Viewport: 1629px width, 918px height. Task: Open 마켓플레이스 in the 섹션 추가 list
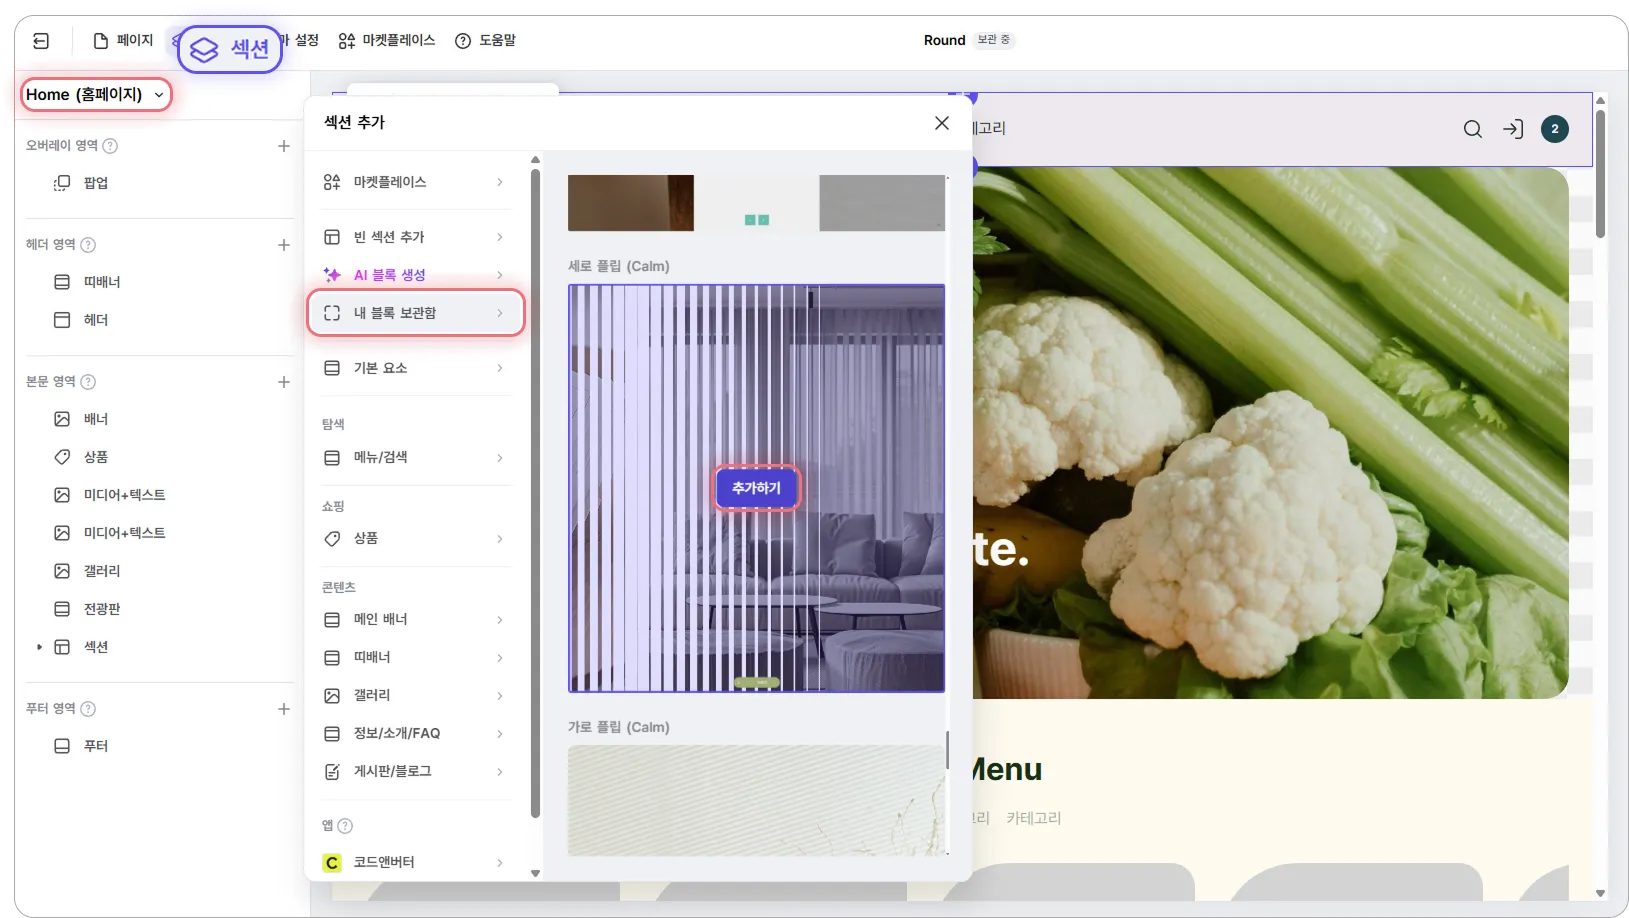[415, 182]
